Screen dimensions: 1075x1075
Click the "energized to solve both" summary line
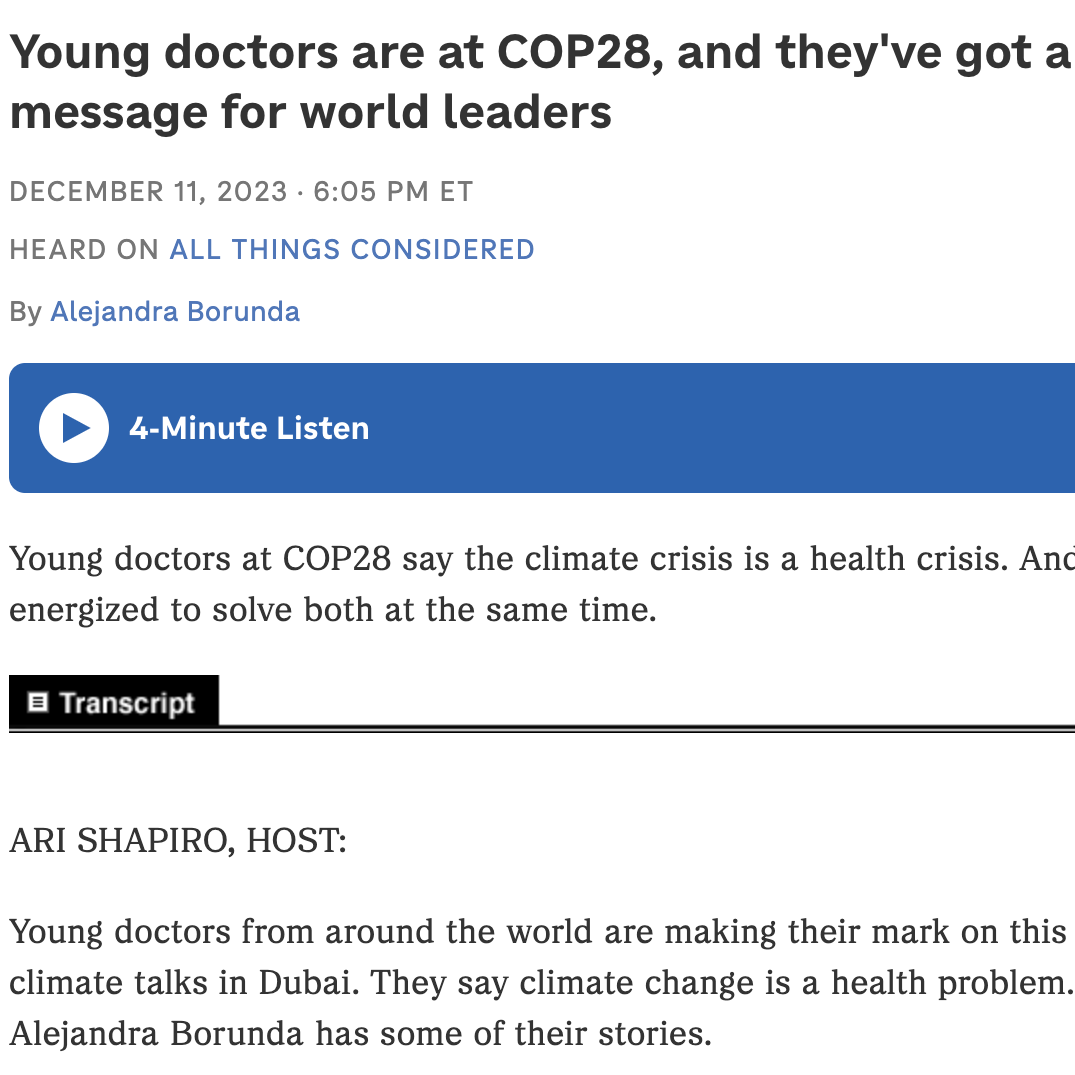click(332, 609)
